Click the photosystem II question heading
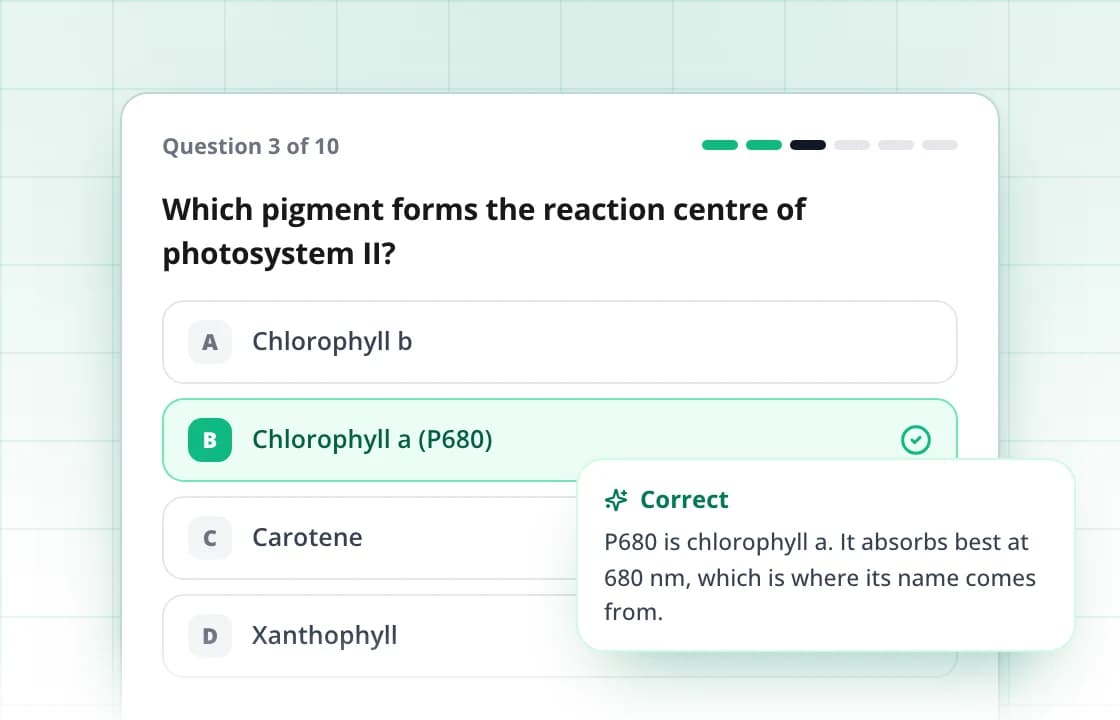 [x=484, y=231]
